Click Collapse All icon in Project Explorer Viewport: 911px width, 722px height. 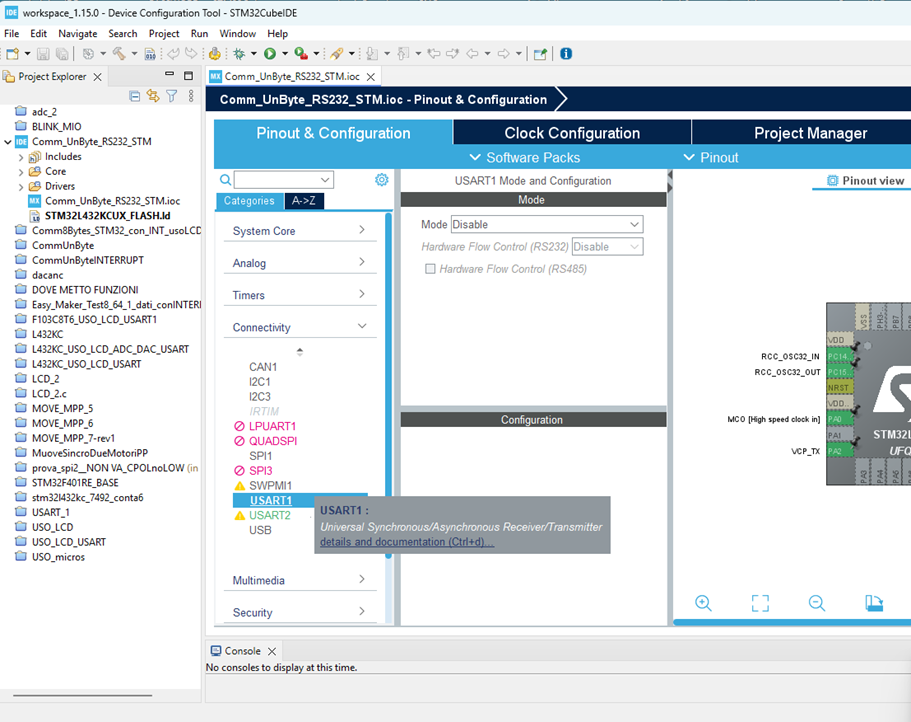tap(135, 96)
